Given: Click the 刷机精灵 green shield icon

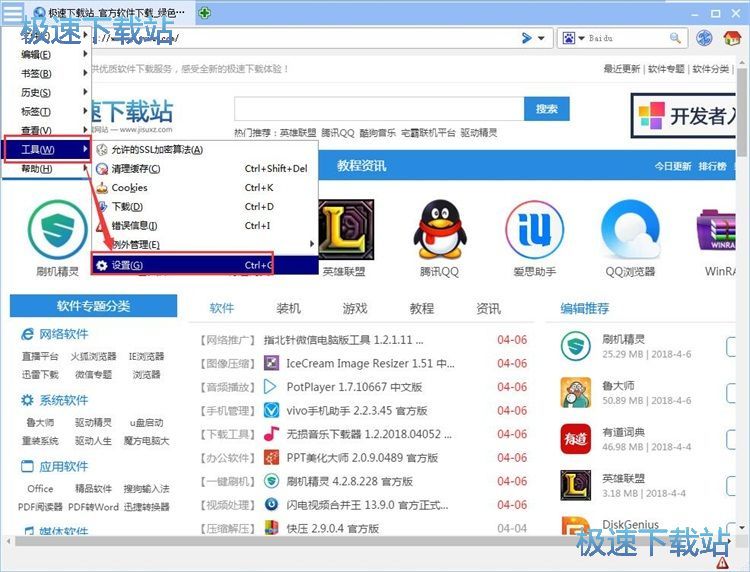Looking at the screenshot, I should [57, 228].
